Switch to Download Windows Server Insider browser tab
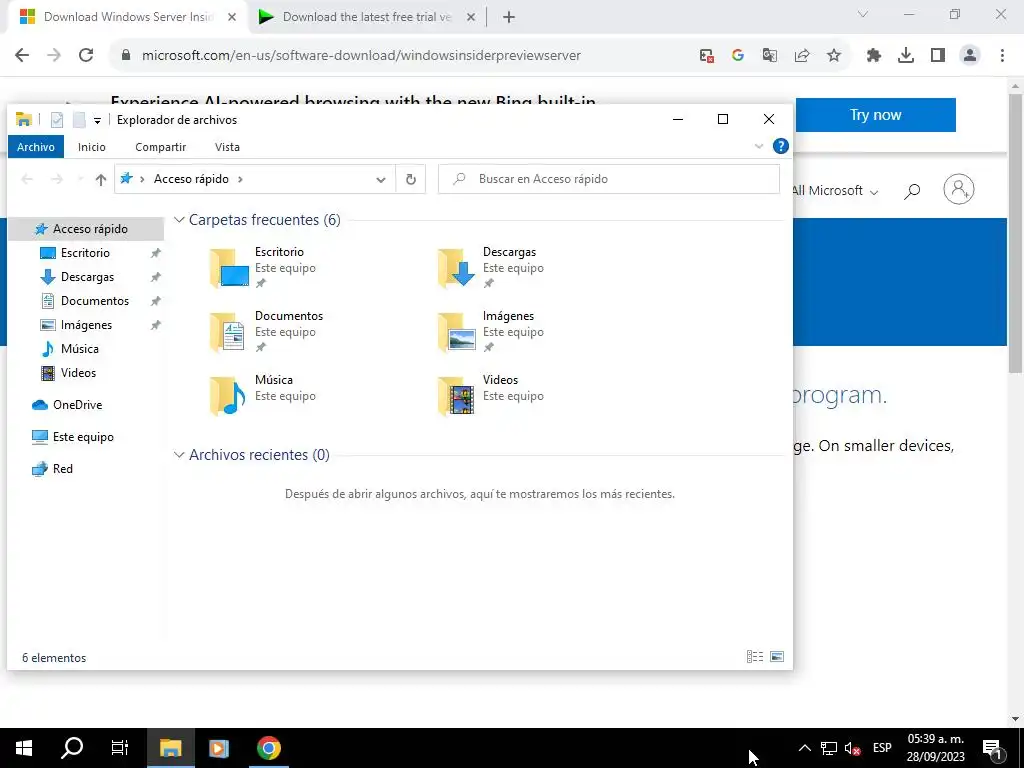Screen dimensions: 1024x768 pyautogui.click(x=127, y=17)
